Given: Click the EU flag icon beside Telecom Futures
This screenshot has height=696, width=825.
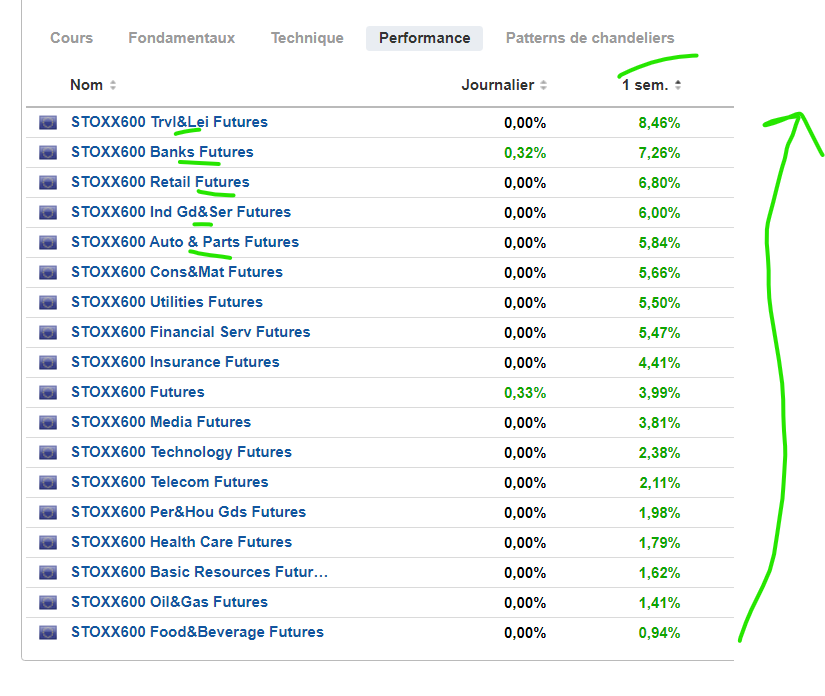Looking at the screenshot, I should pos(48,482).
